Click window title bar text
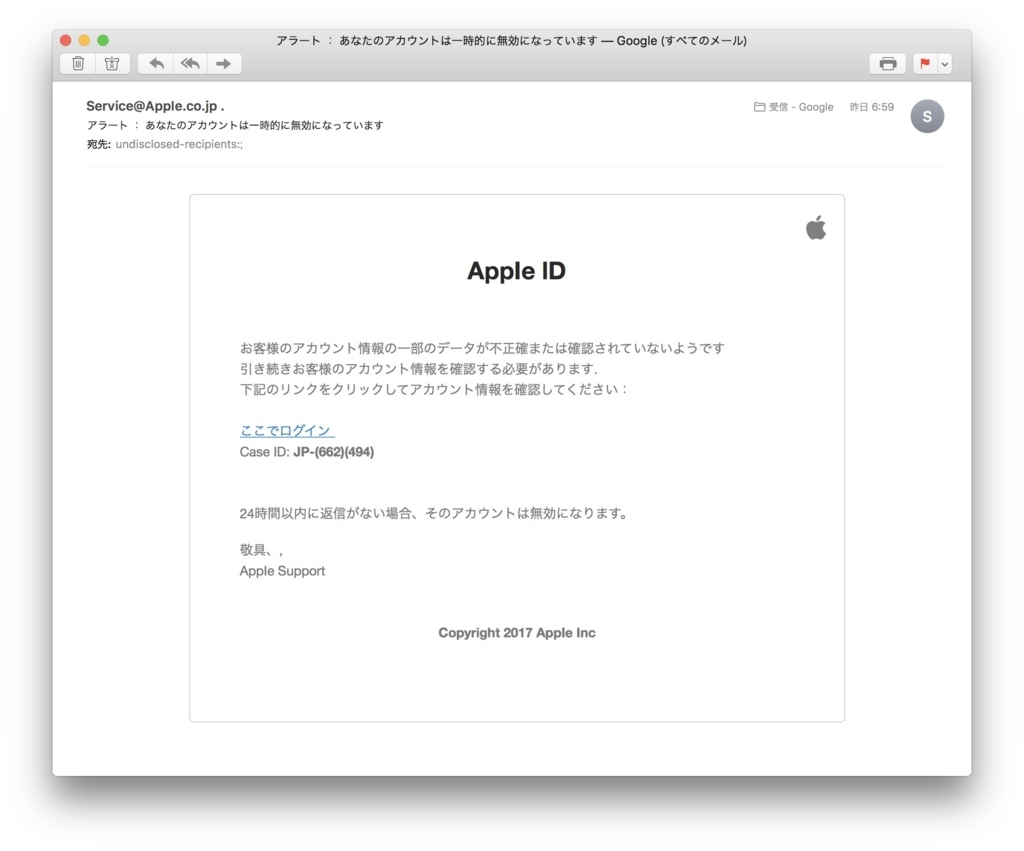 tap(511, 40)
